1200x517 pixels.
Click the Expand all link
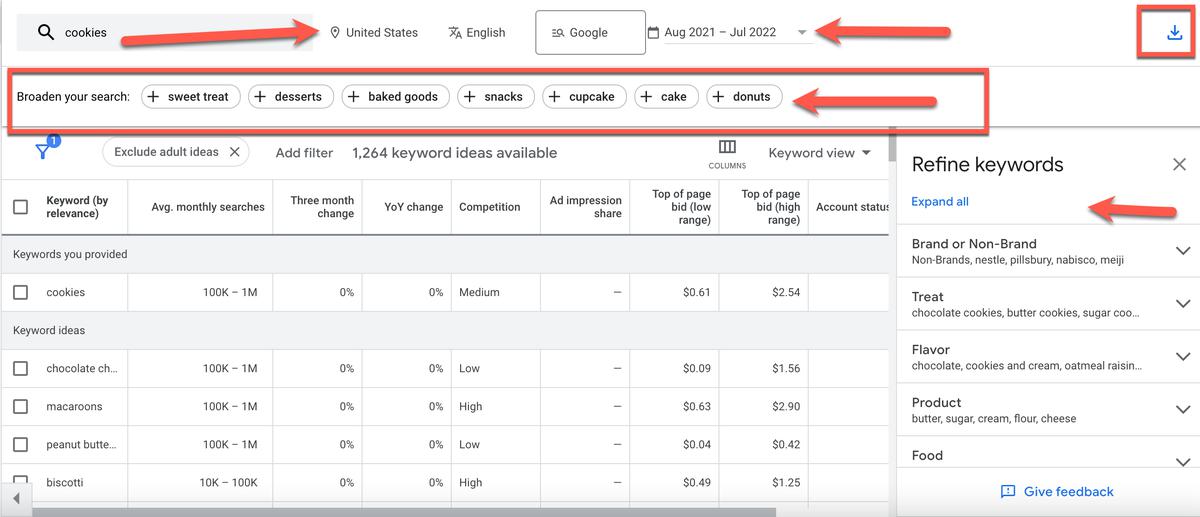[939, 202]
